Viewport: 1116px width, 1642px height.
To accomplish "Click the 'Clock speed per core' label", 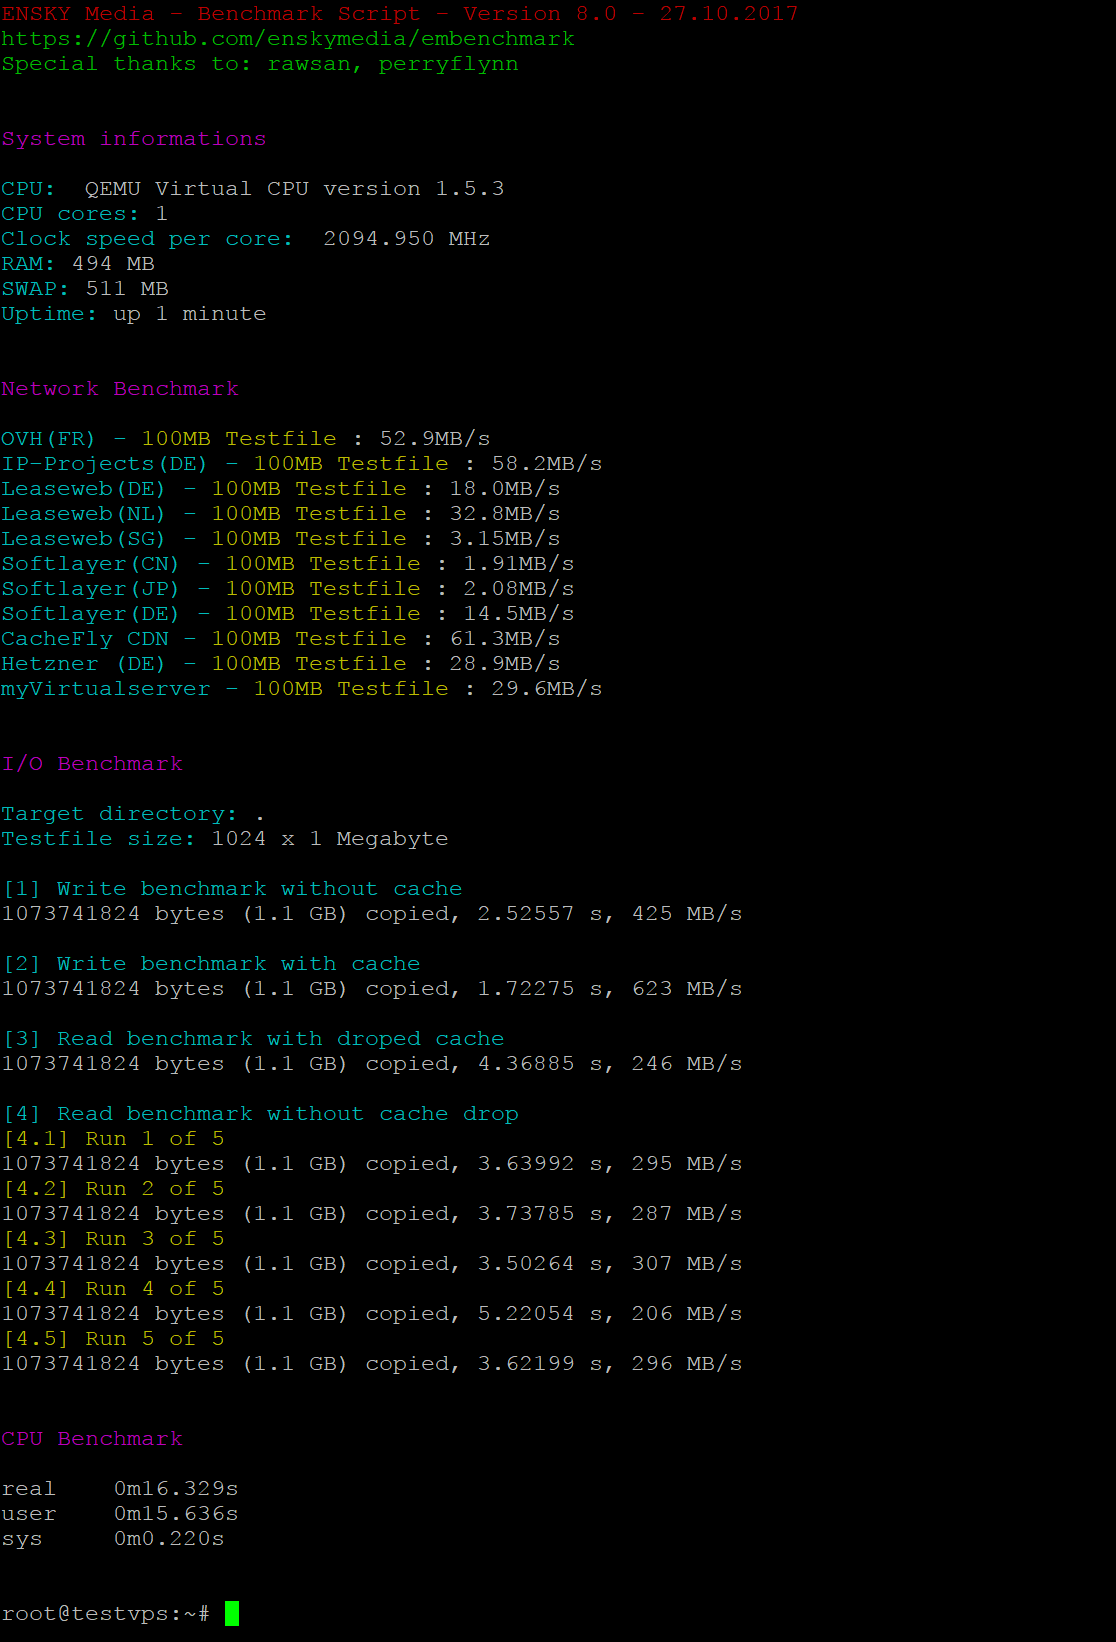I will [x=147, y=239].
